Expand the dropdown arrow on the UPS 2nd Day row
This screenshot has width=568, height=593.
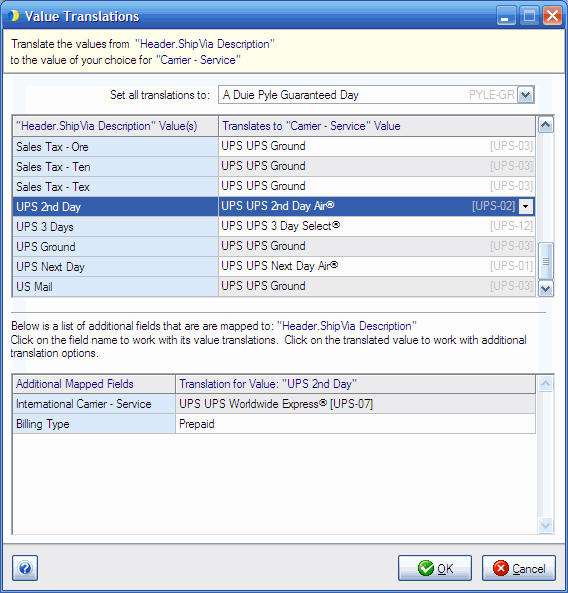(525, 206)
